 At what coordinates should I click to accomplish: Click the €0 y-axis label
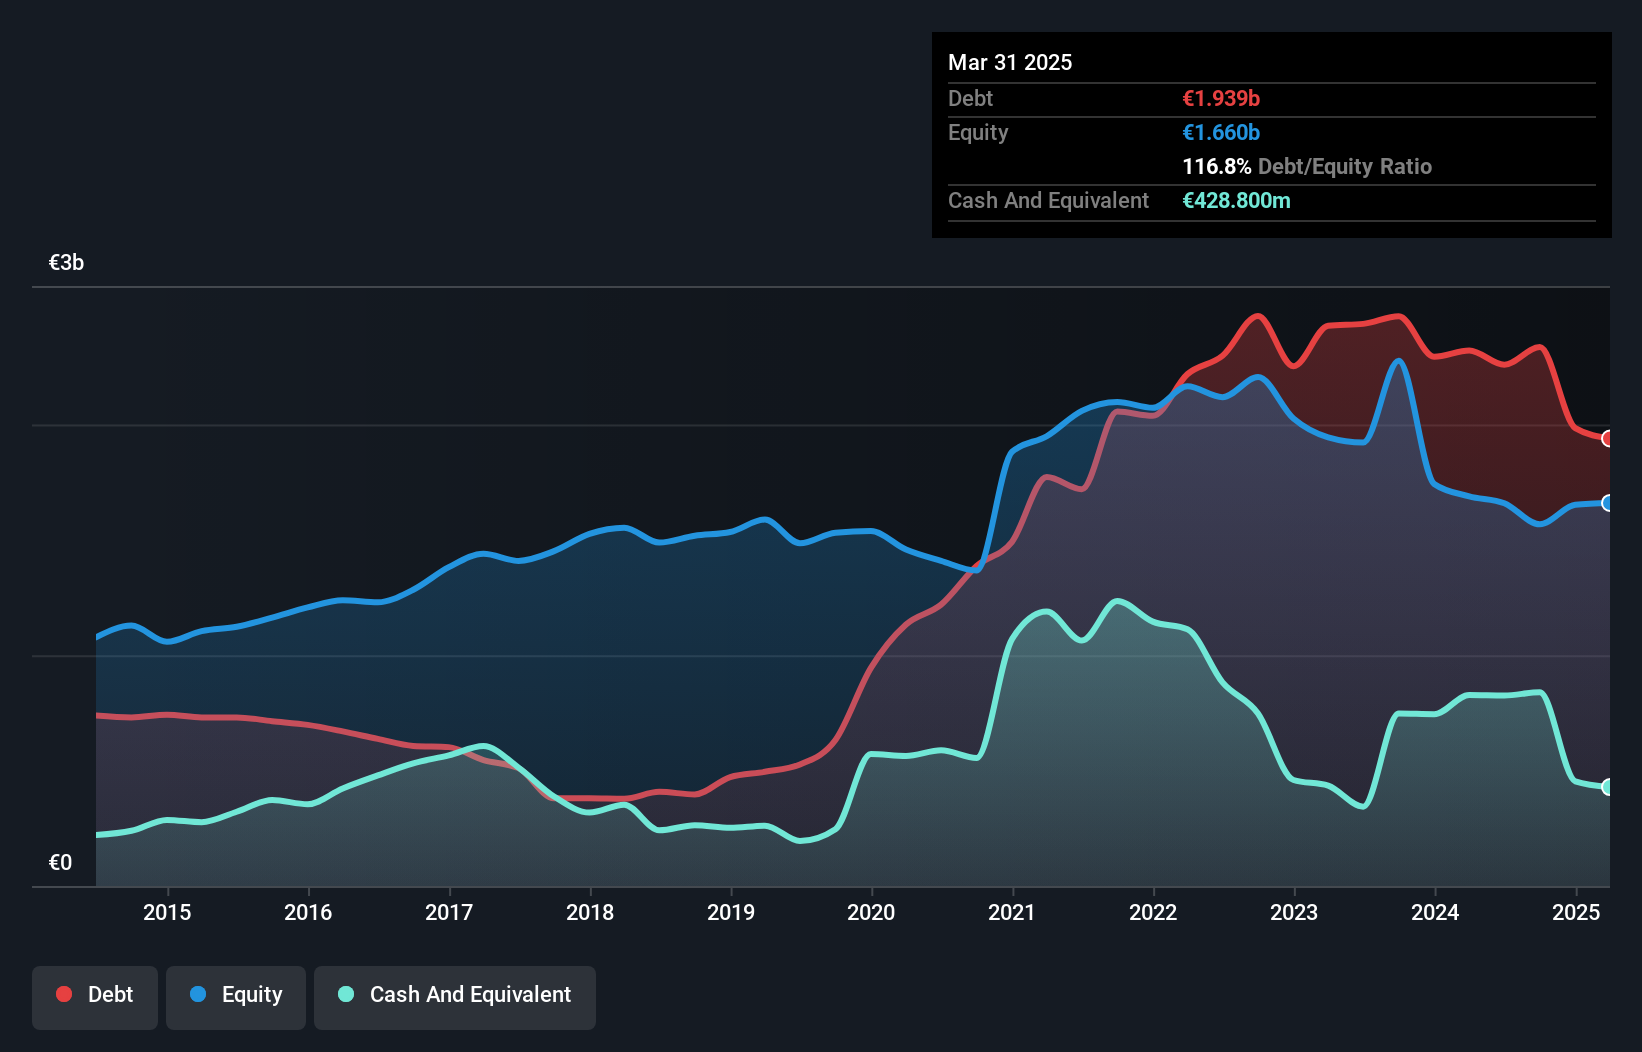point(60,862)
